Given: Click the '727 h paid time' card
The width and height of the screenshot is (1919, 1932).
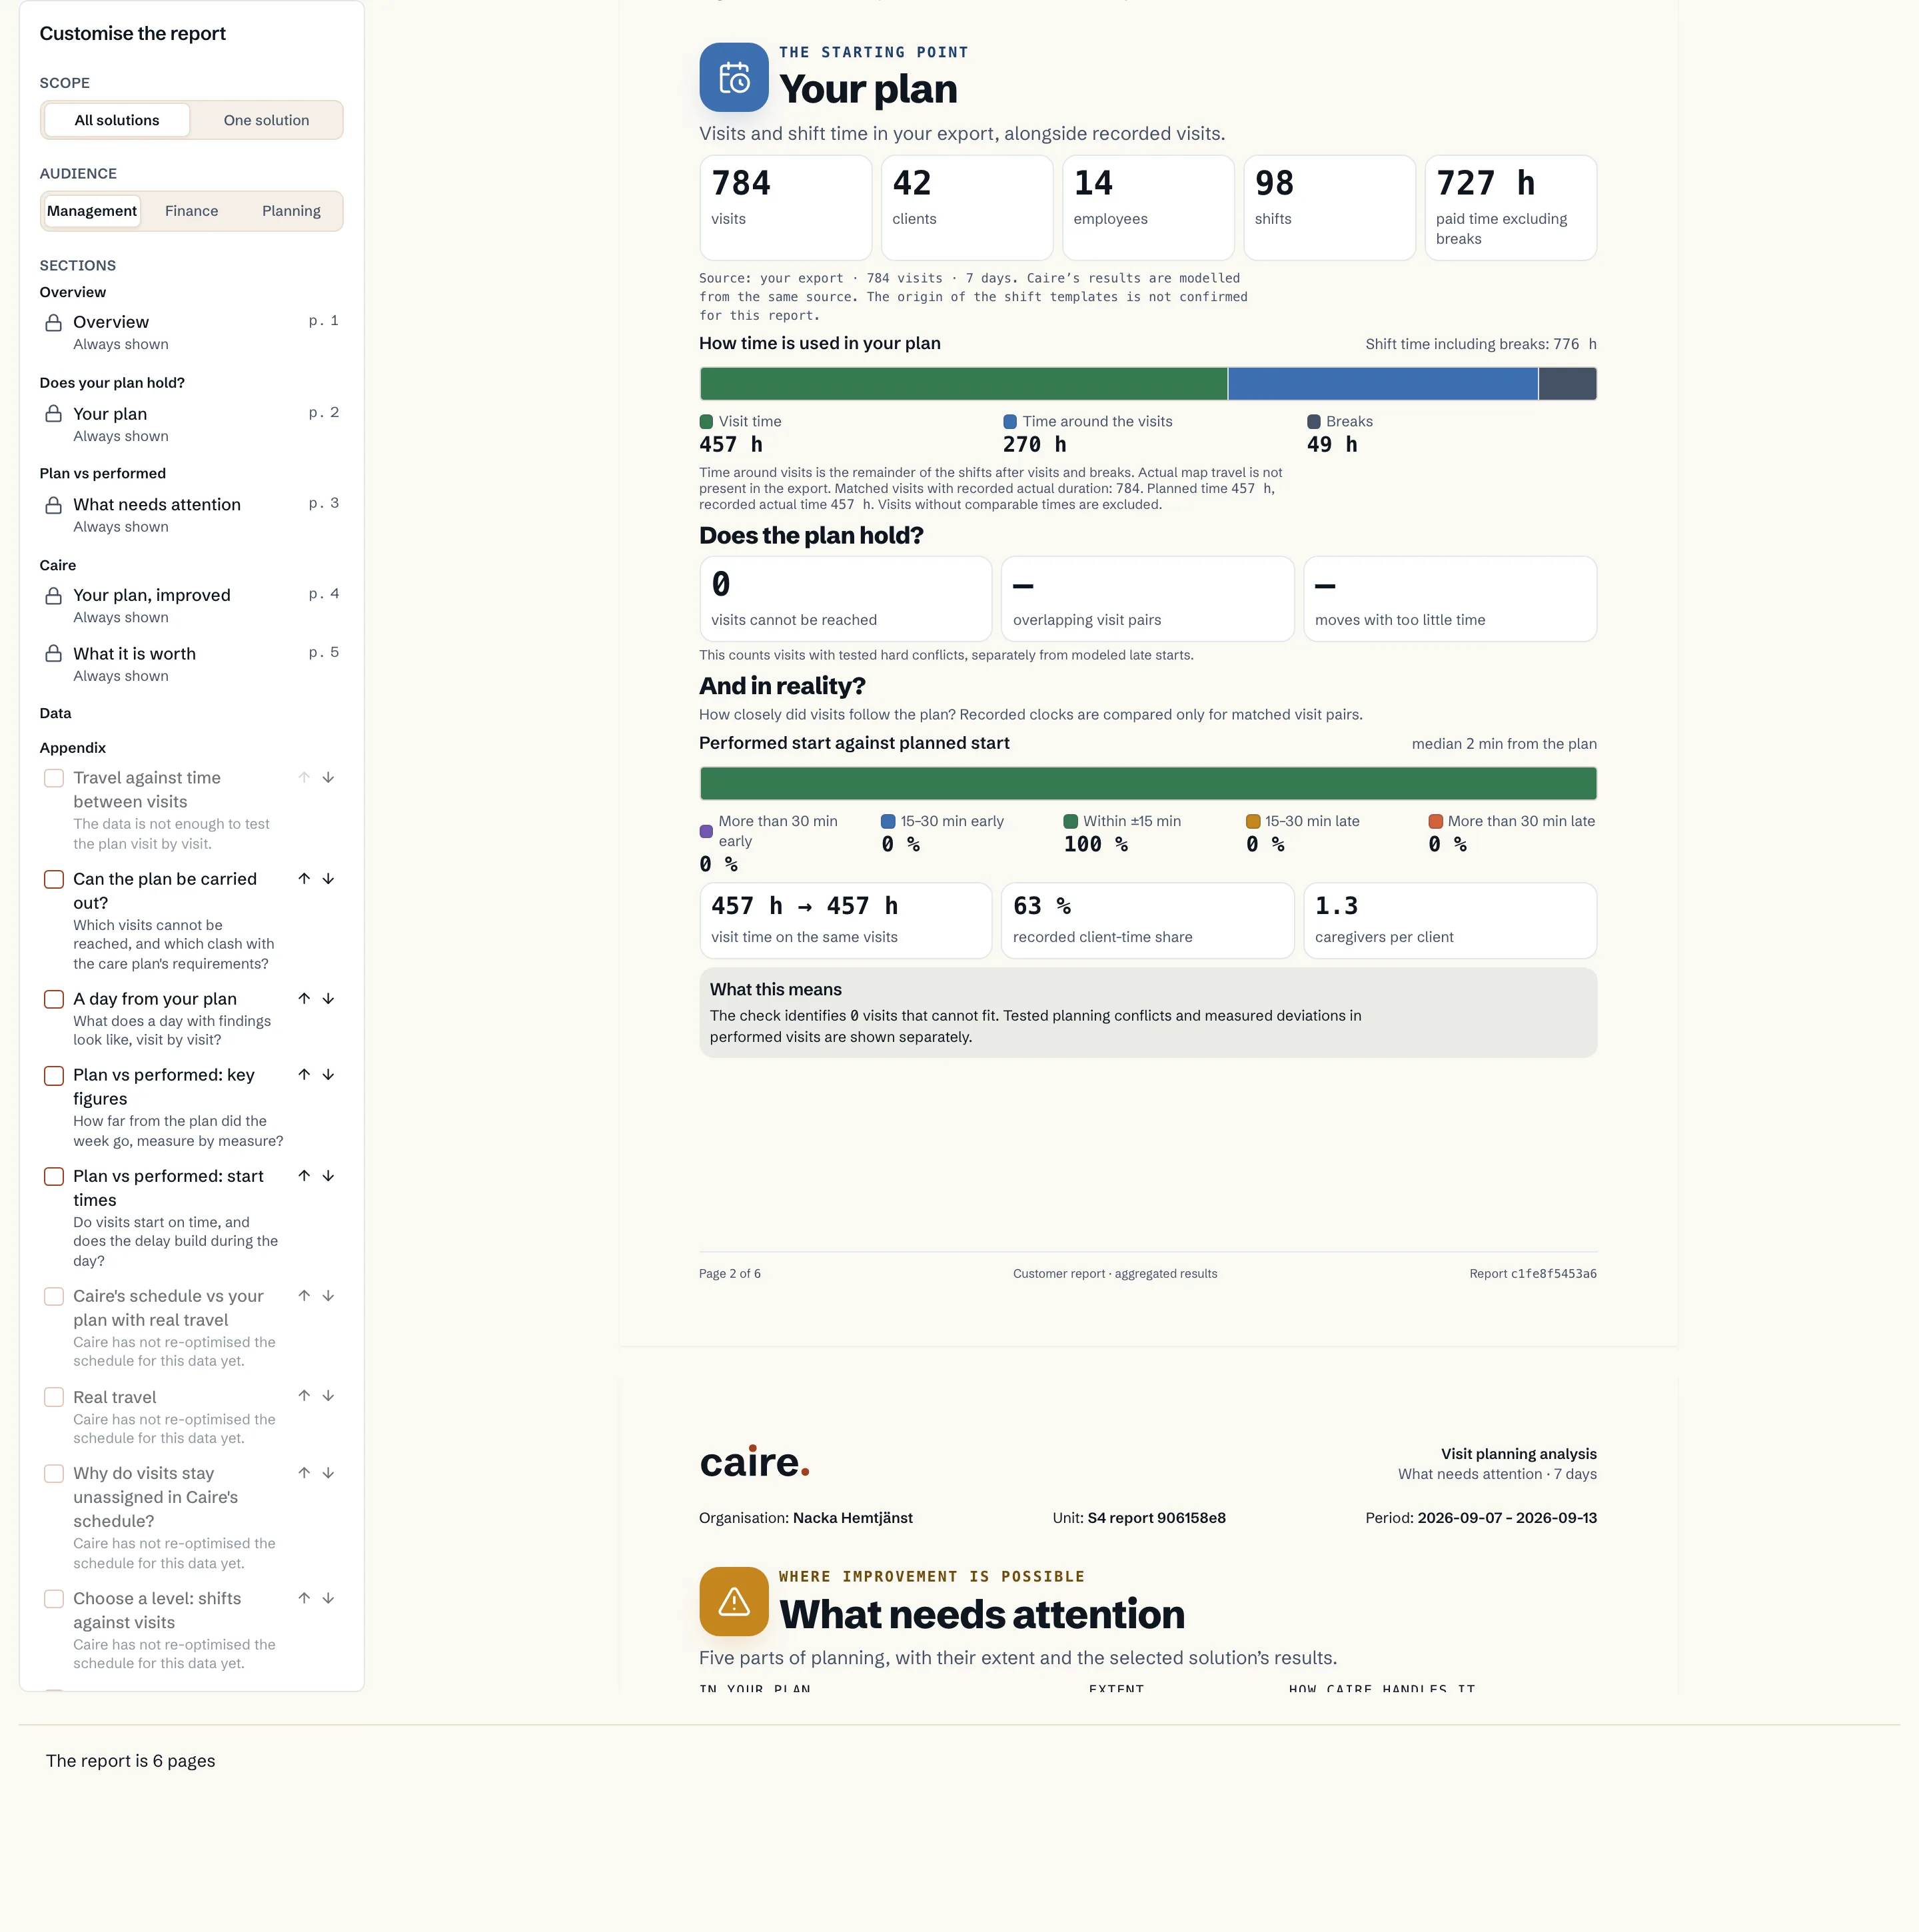Looking at the screenshot, I should pos(1510,208).
